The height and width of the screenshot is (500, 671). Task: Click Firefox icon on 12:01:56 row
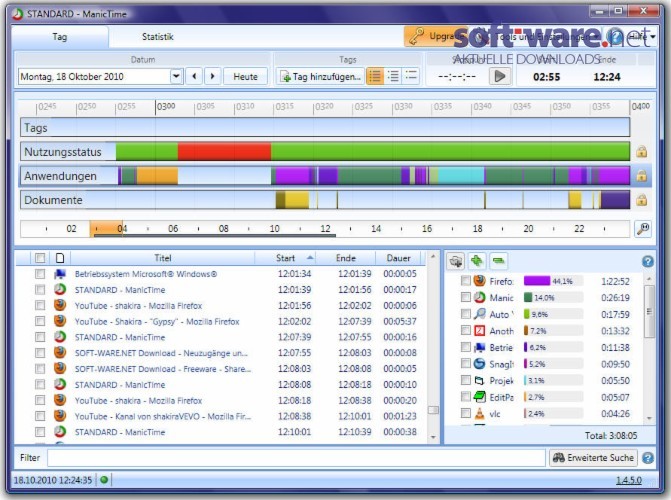(x=60, y=305)
